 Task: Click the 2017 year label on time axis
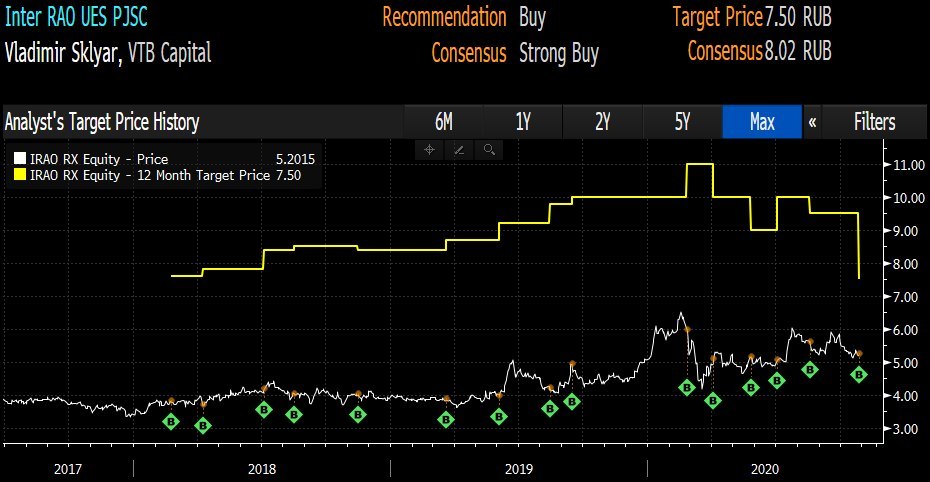click(68, 469)
